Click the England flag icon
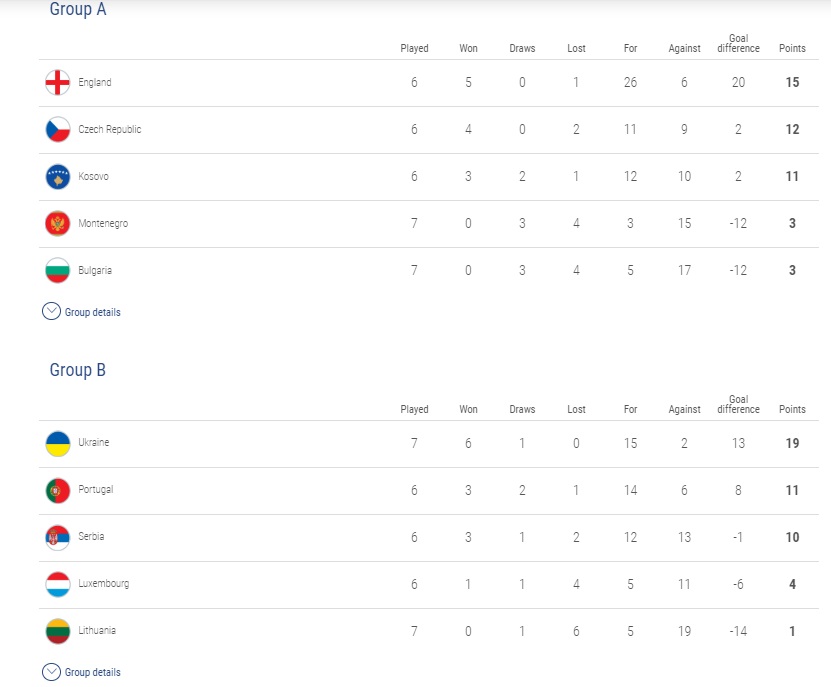This screenshot has width=831, height=687. 58,83
